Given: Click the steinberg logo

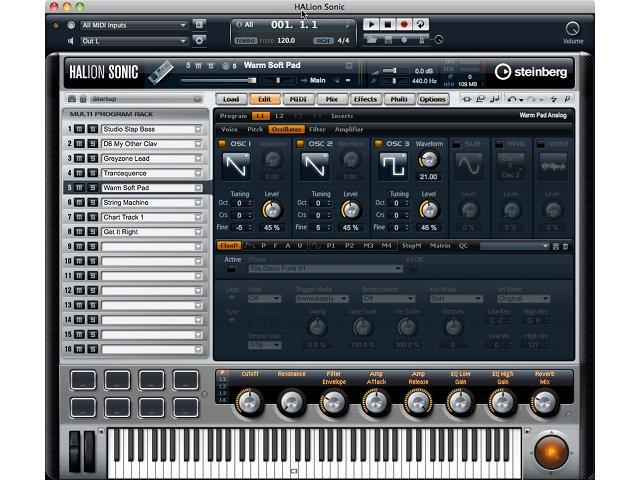Looking at the screenshot, I should pyautogui.click(x=531, y=72).
